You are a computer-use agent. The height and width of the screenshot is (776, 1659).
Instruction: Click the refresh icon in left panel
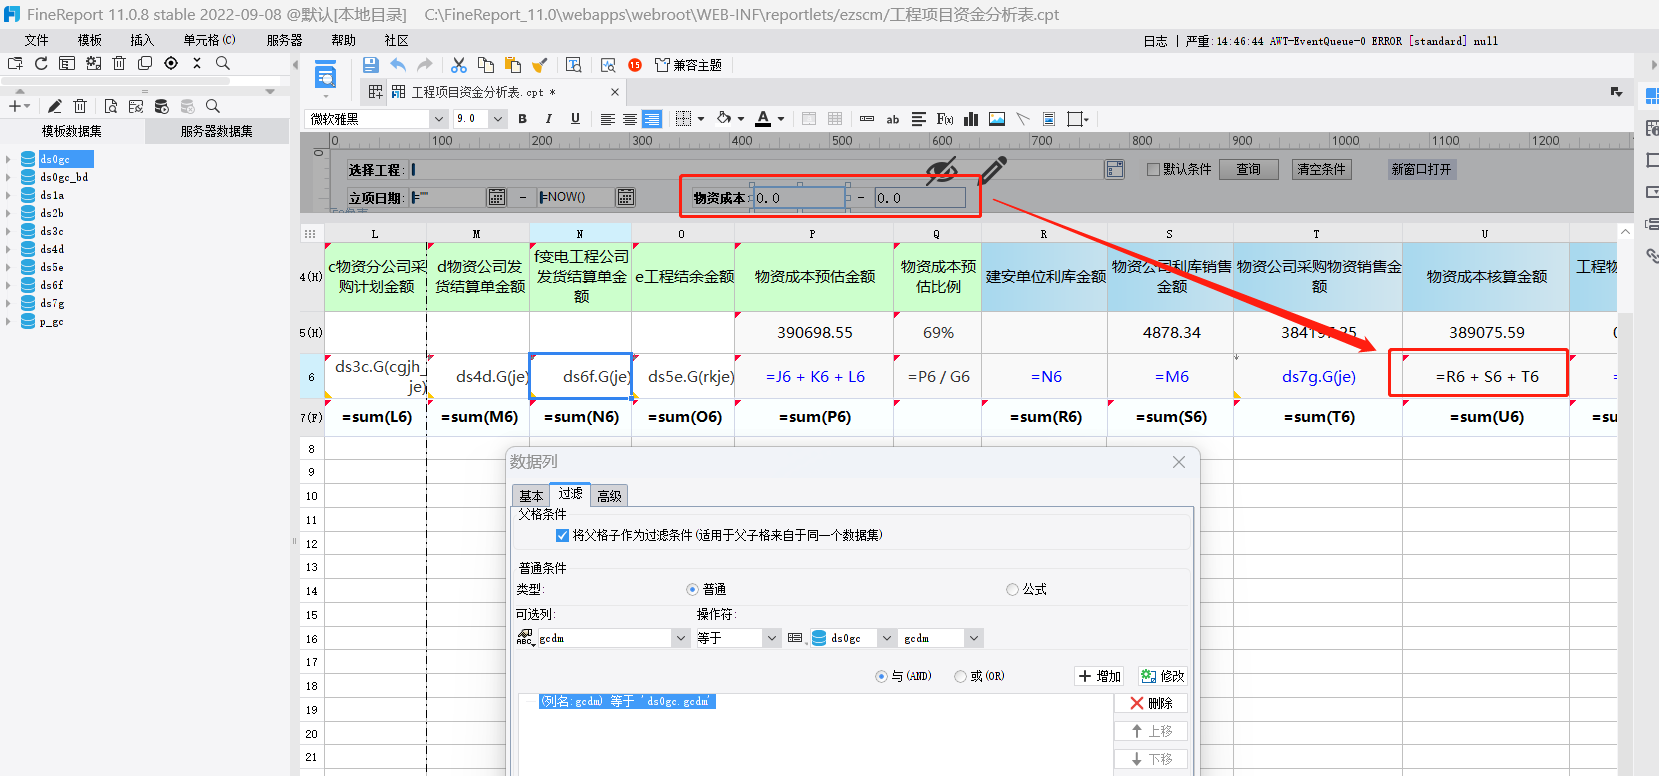pyautogui.click(x=41, y=63)
